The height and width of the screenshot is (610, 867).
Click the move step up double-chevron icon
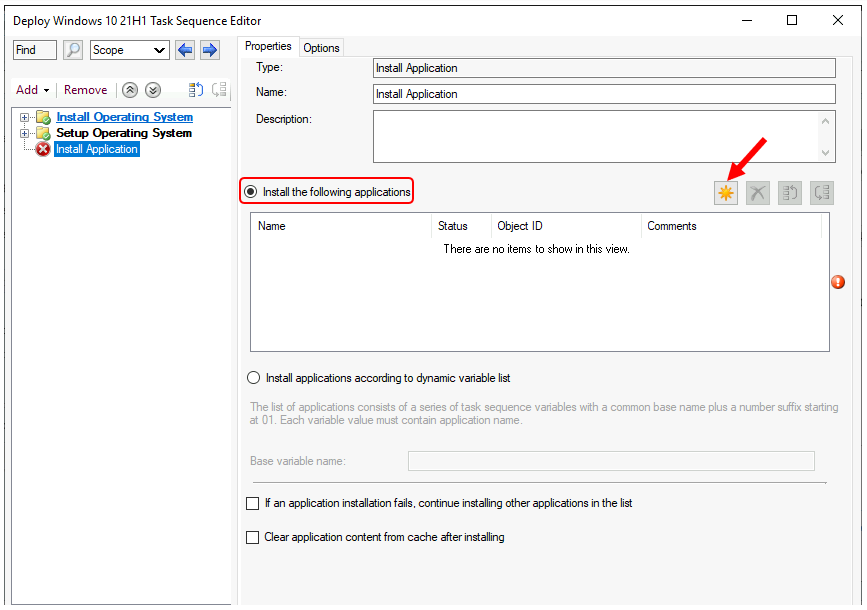pyautogui.click(x=130, y=90)
